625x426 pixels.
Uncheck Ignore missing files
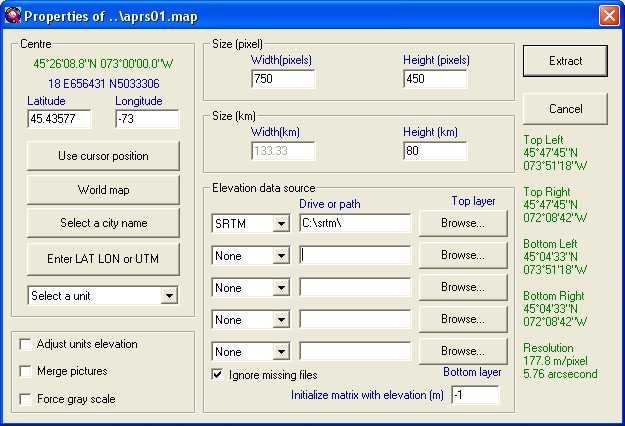click(x=219, y=375)
